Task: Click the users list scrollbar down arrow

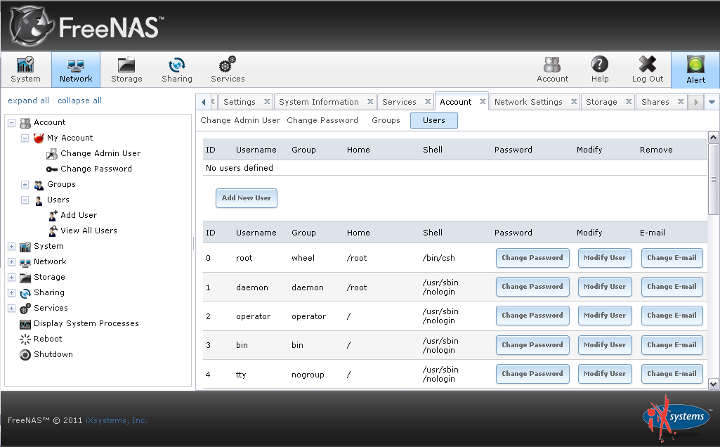Action: click(x=713, y=384)
